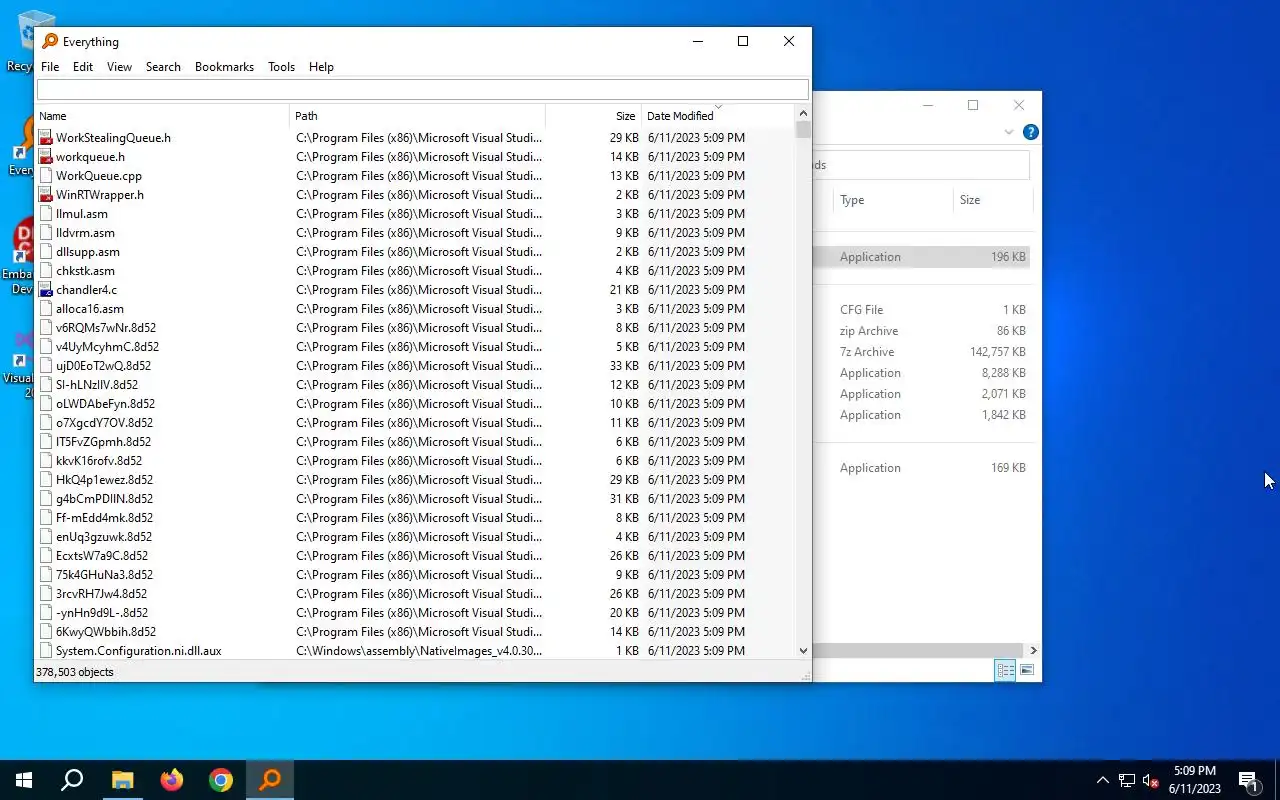
Task: Click the workqueue.h file icon
Action: 46,157
